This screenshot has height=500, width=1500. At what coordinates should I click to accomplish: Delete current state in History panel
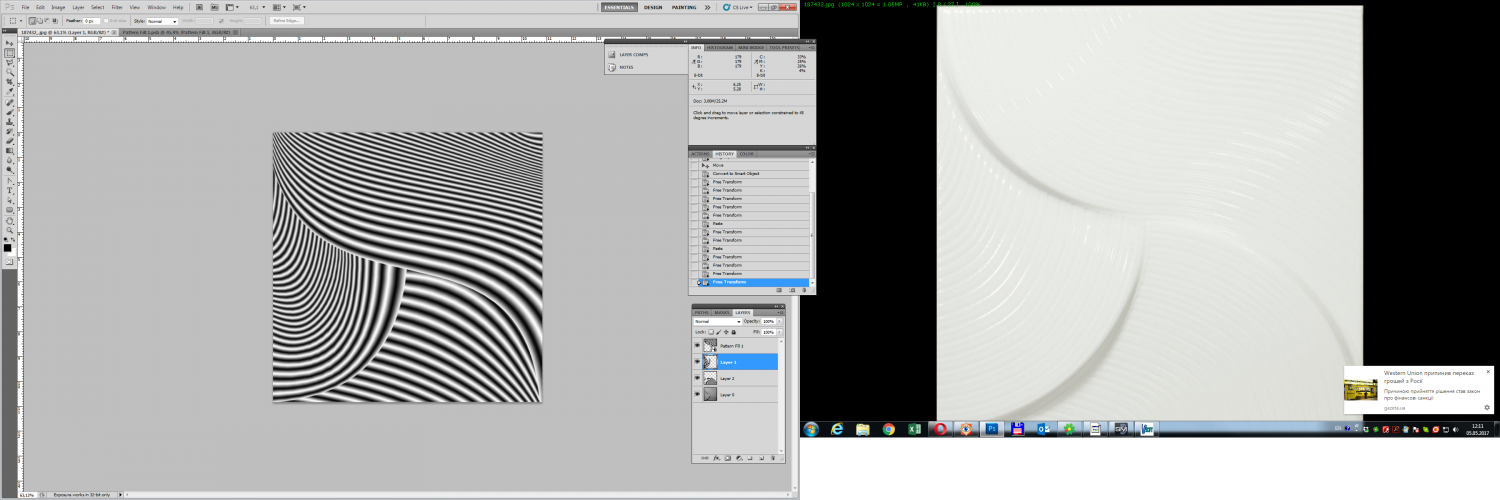(803, 290)
